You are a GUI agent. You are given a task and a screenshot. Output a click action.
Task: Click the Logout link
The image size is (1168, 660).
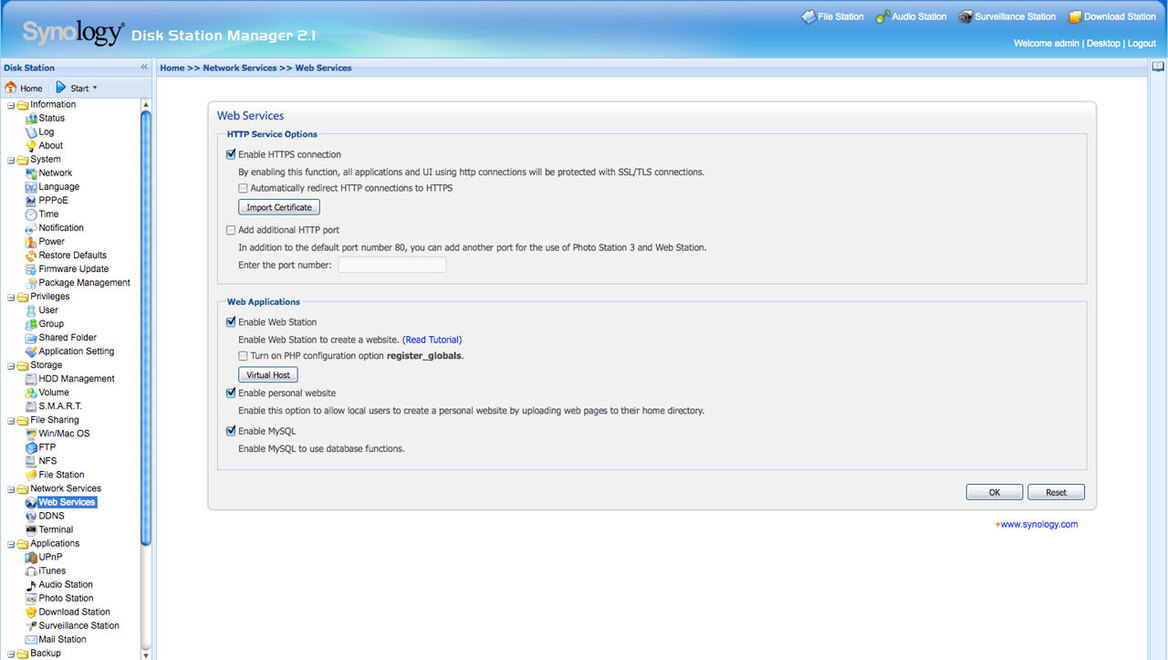[1141, 43]
